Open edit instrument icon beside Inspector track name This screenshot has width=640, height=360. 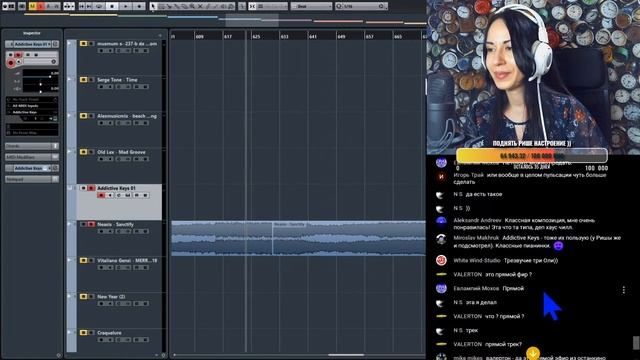pyautogui.click(x=56, y=44)
